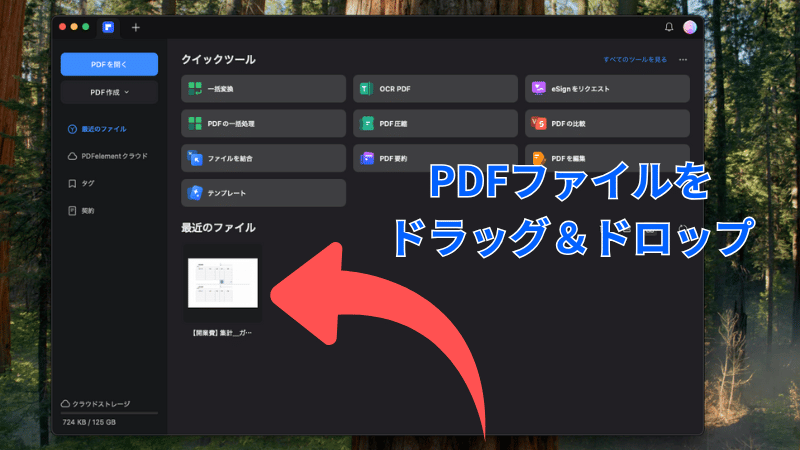Click the PDF要約 purple icon
Viewport: 800px width, 450px height.
[x=367, y=158]
